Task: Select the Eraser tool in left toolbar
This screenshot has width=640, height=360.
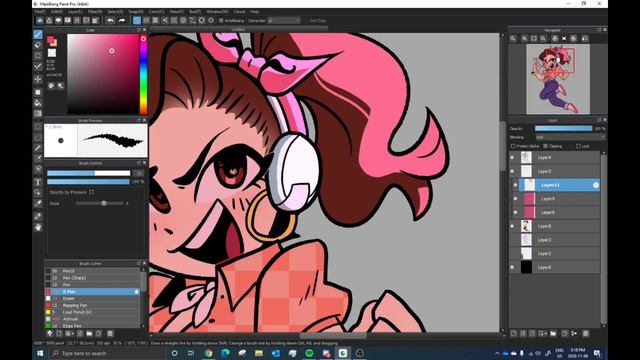Action: click(38, 45)
